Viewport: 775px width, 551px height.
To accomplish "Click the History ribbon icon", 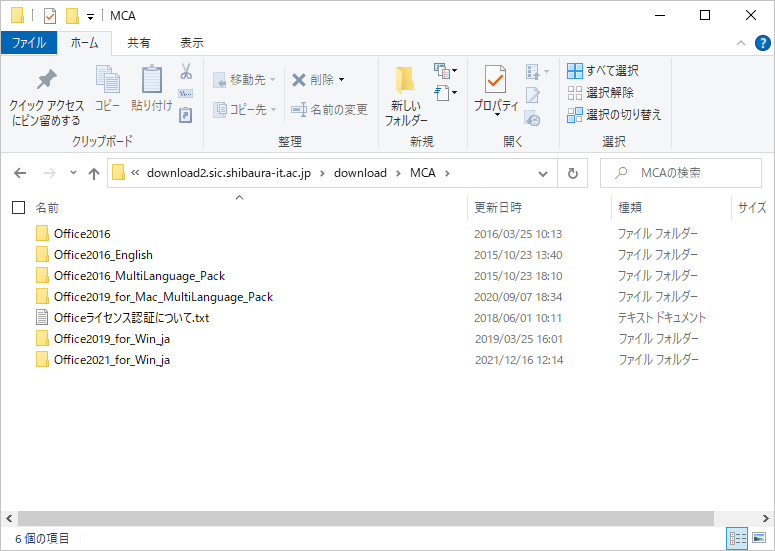I will point(532,119).
